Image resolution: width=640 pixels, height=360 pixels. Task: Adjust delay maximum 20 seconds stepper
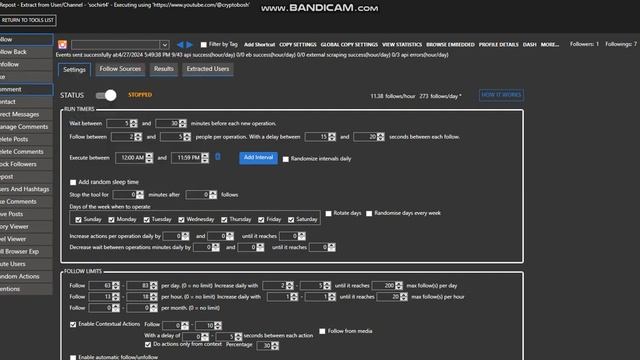click(380, 137)
